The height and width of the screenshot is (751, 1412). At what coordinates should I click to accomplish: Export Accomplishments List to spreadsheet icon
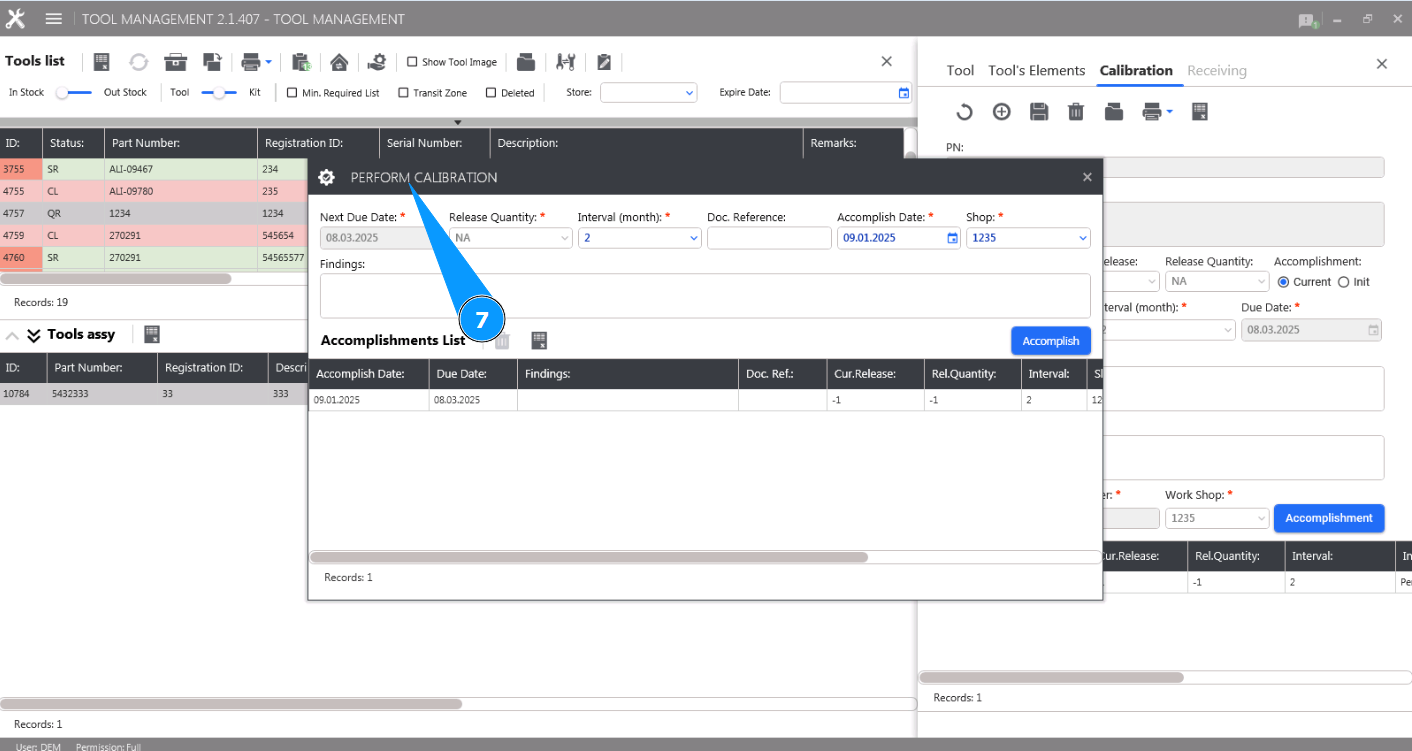coord(539,341)
